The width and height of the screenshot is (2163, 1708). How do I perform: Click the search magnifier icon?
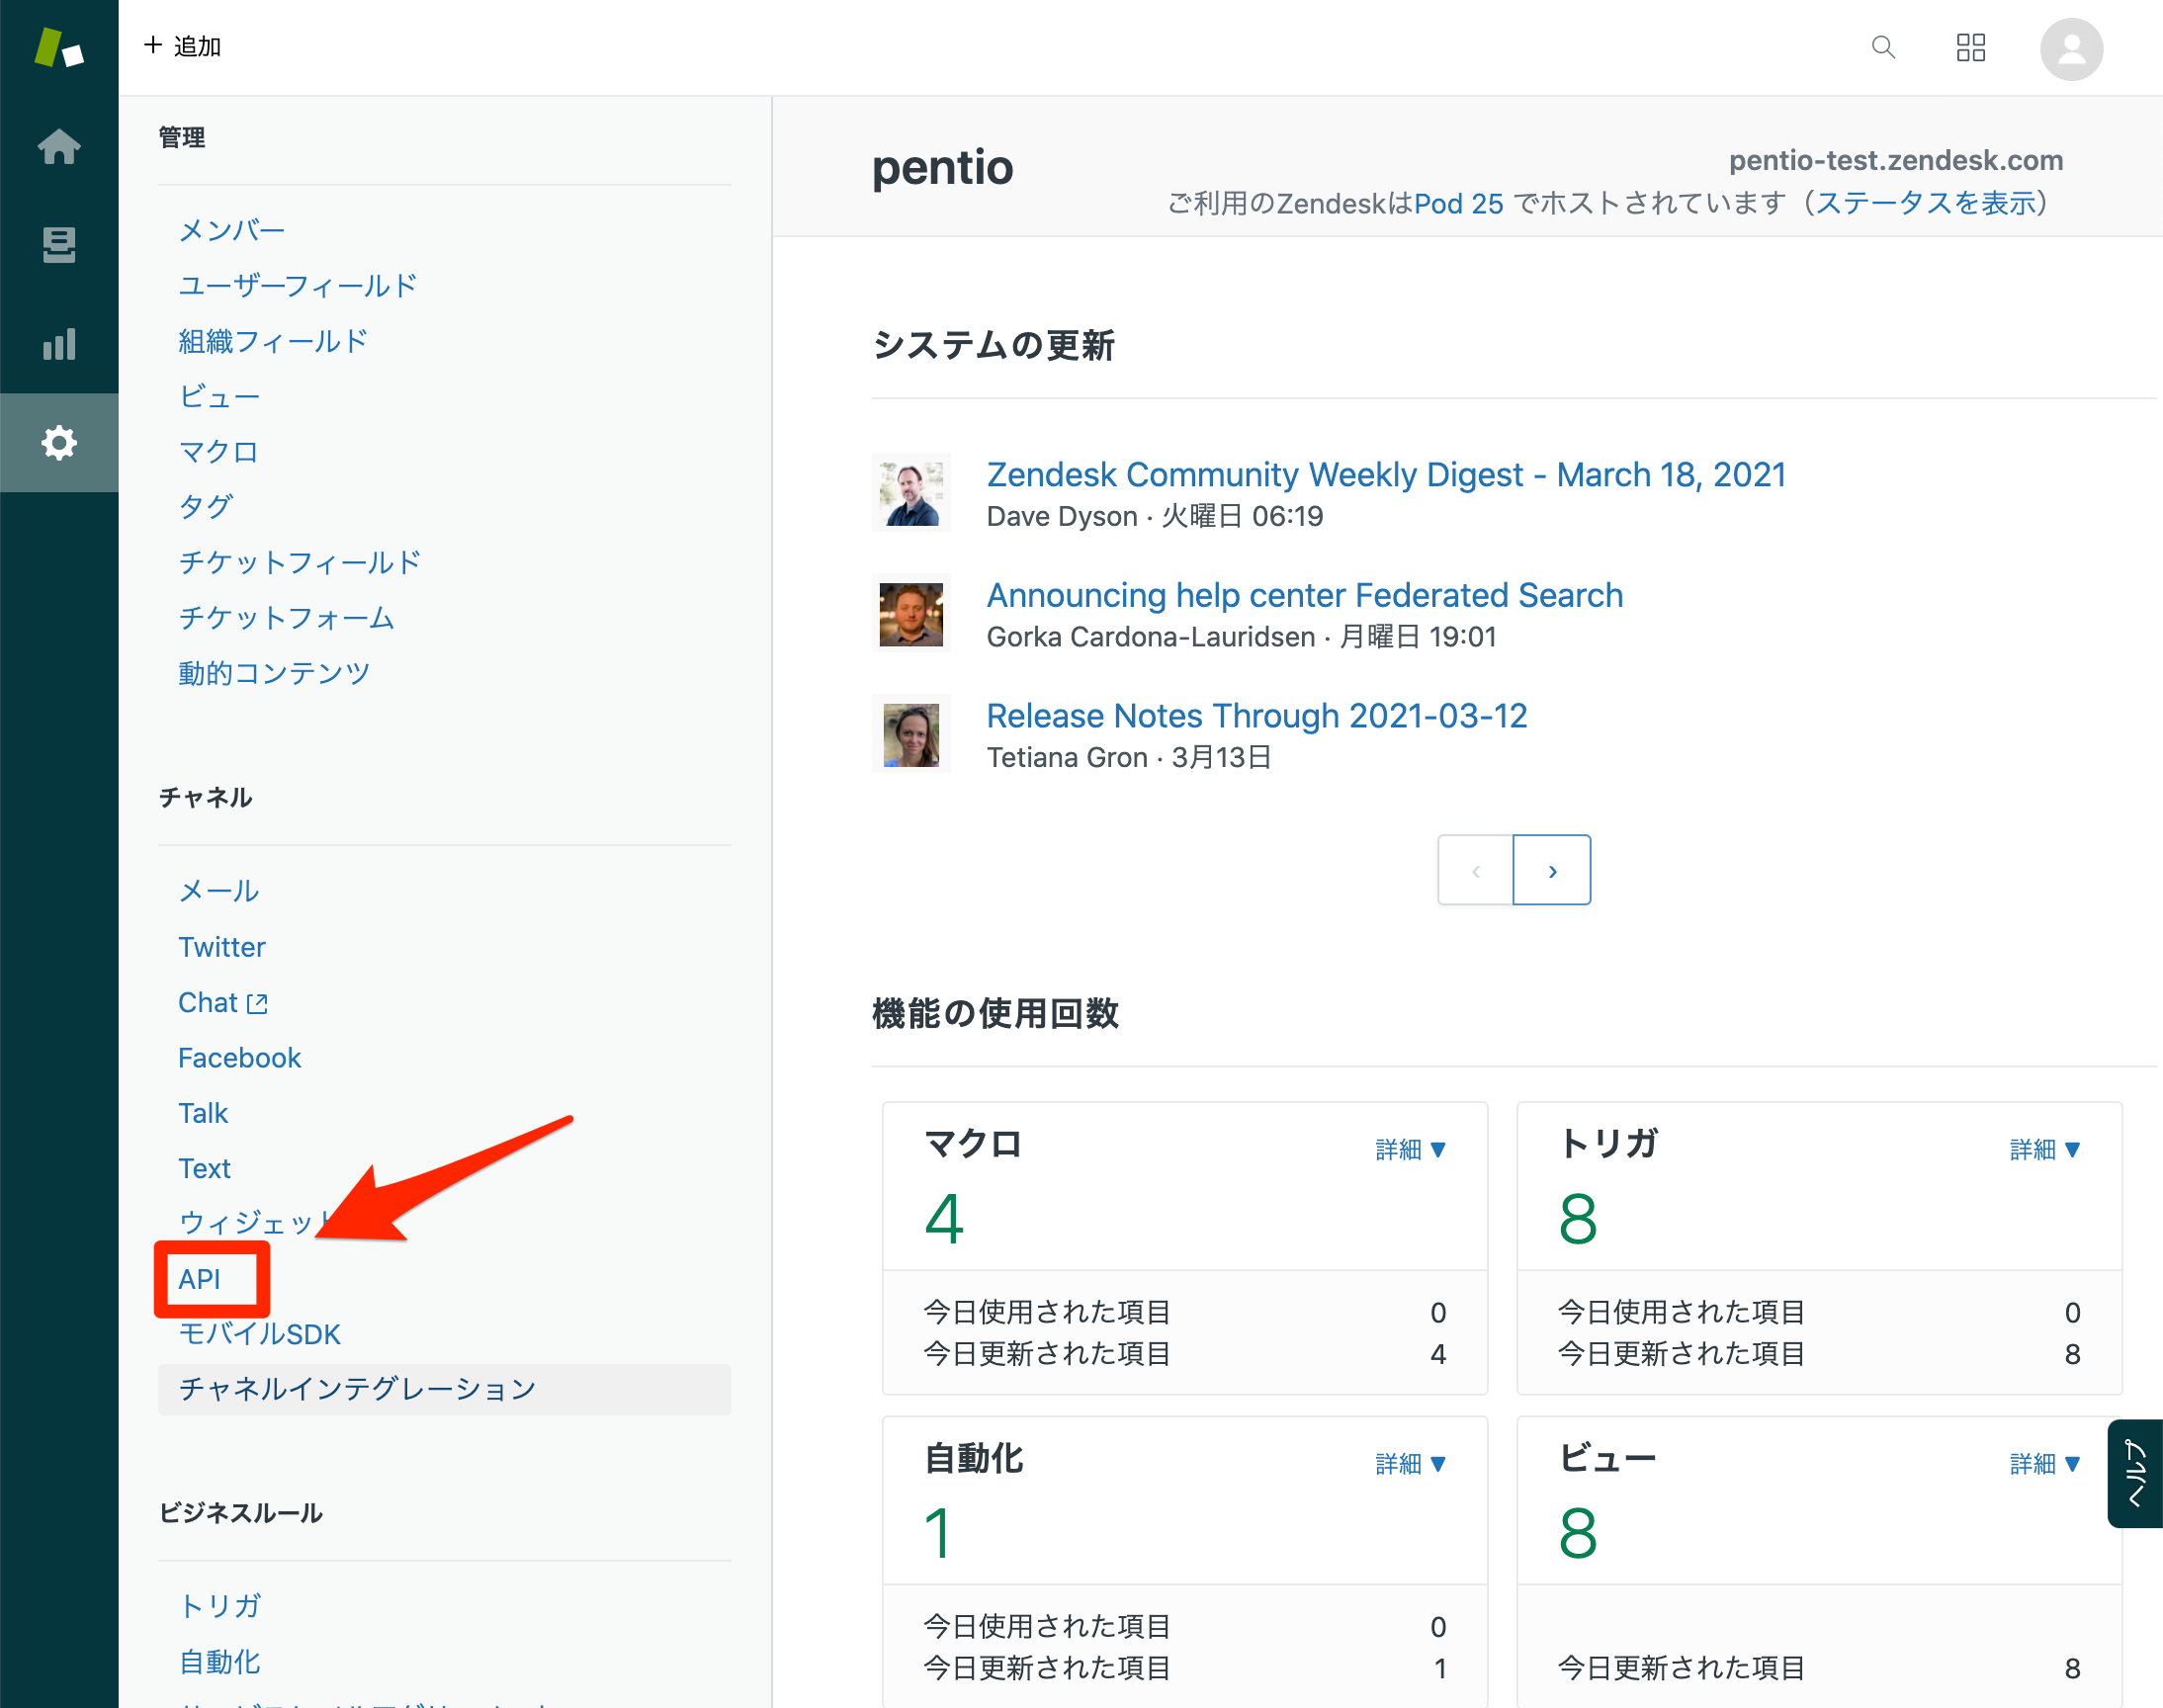coord(1883,47)
